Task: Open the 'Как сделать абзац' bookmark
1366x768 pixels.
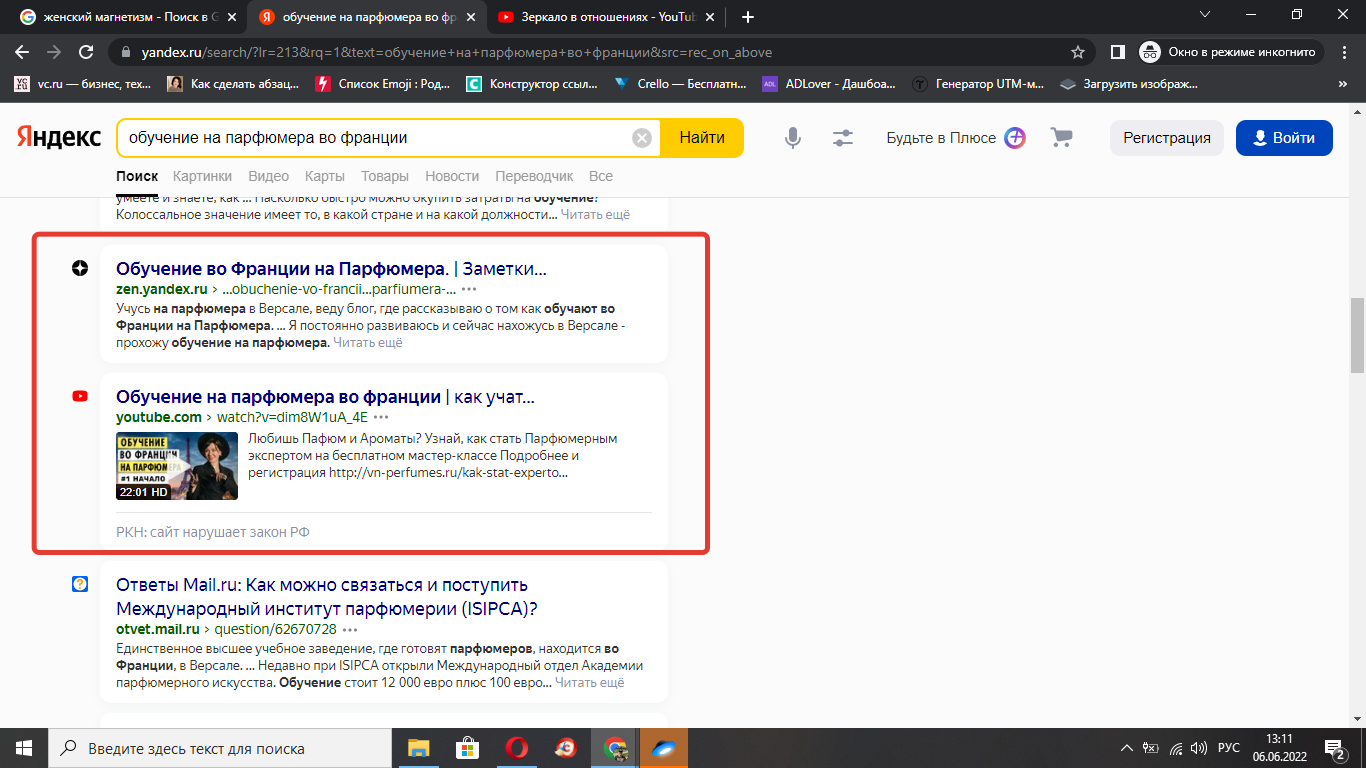Action: tap(233, 84)
